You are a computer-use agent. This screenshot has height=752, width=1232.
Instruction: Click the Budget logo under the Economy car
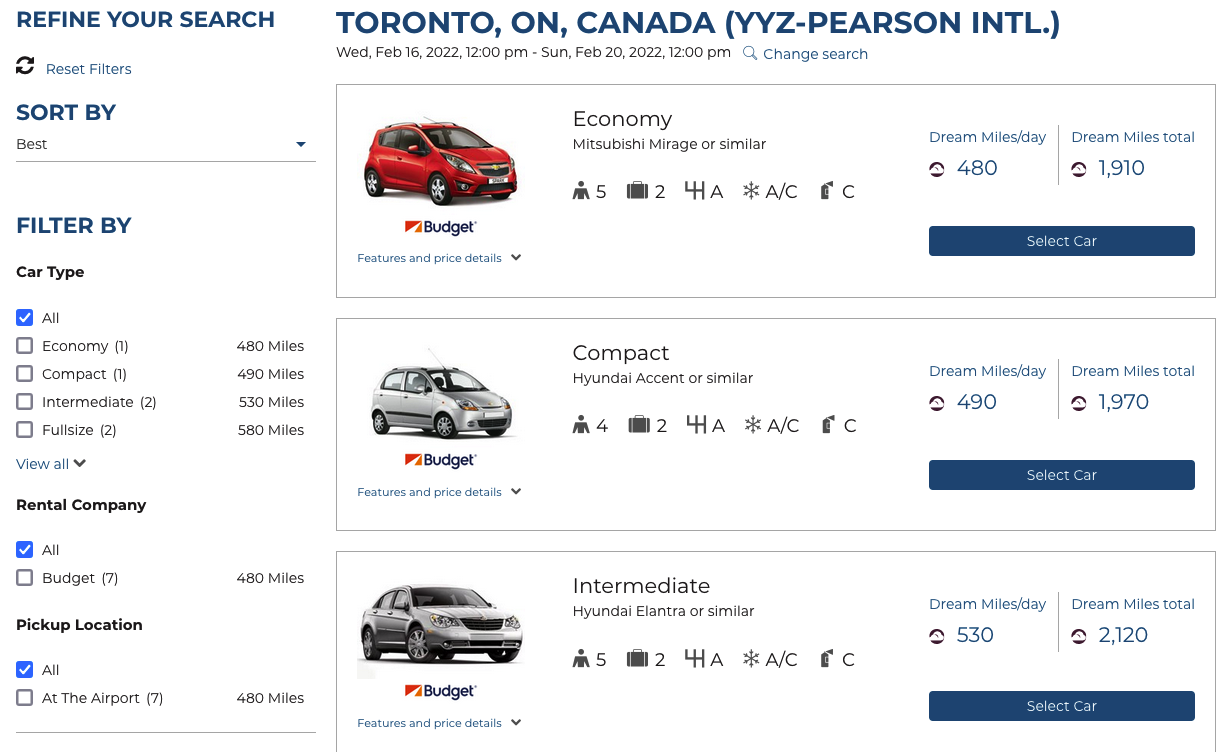[x=440, y=227]
